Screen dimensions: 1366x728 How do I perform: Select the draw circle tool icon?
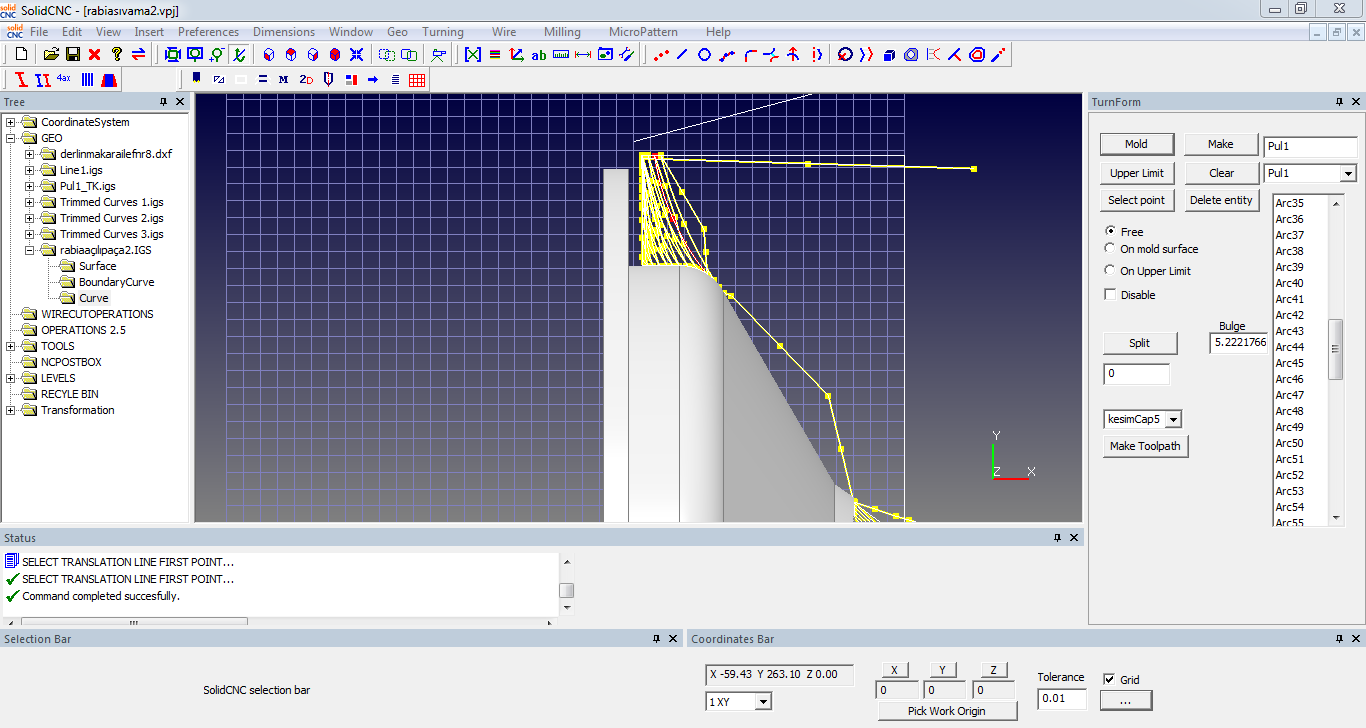click(x=704, y=55)
